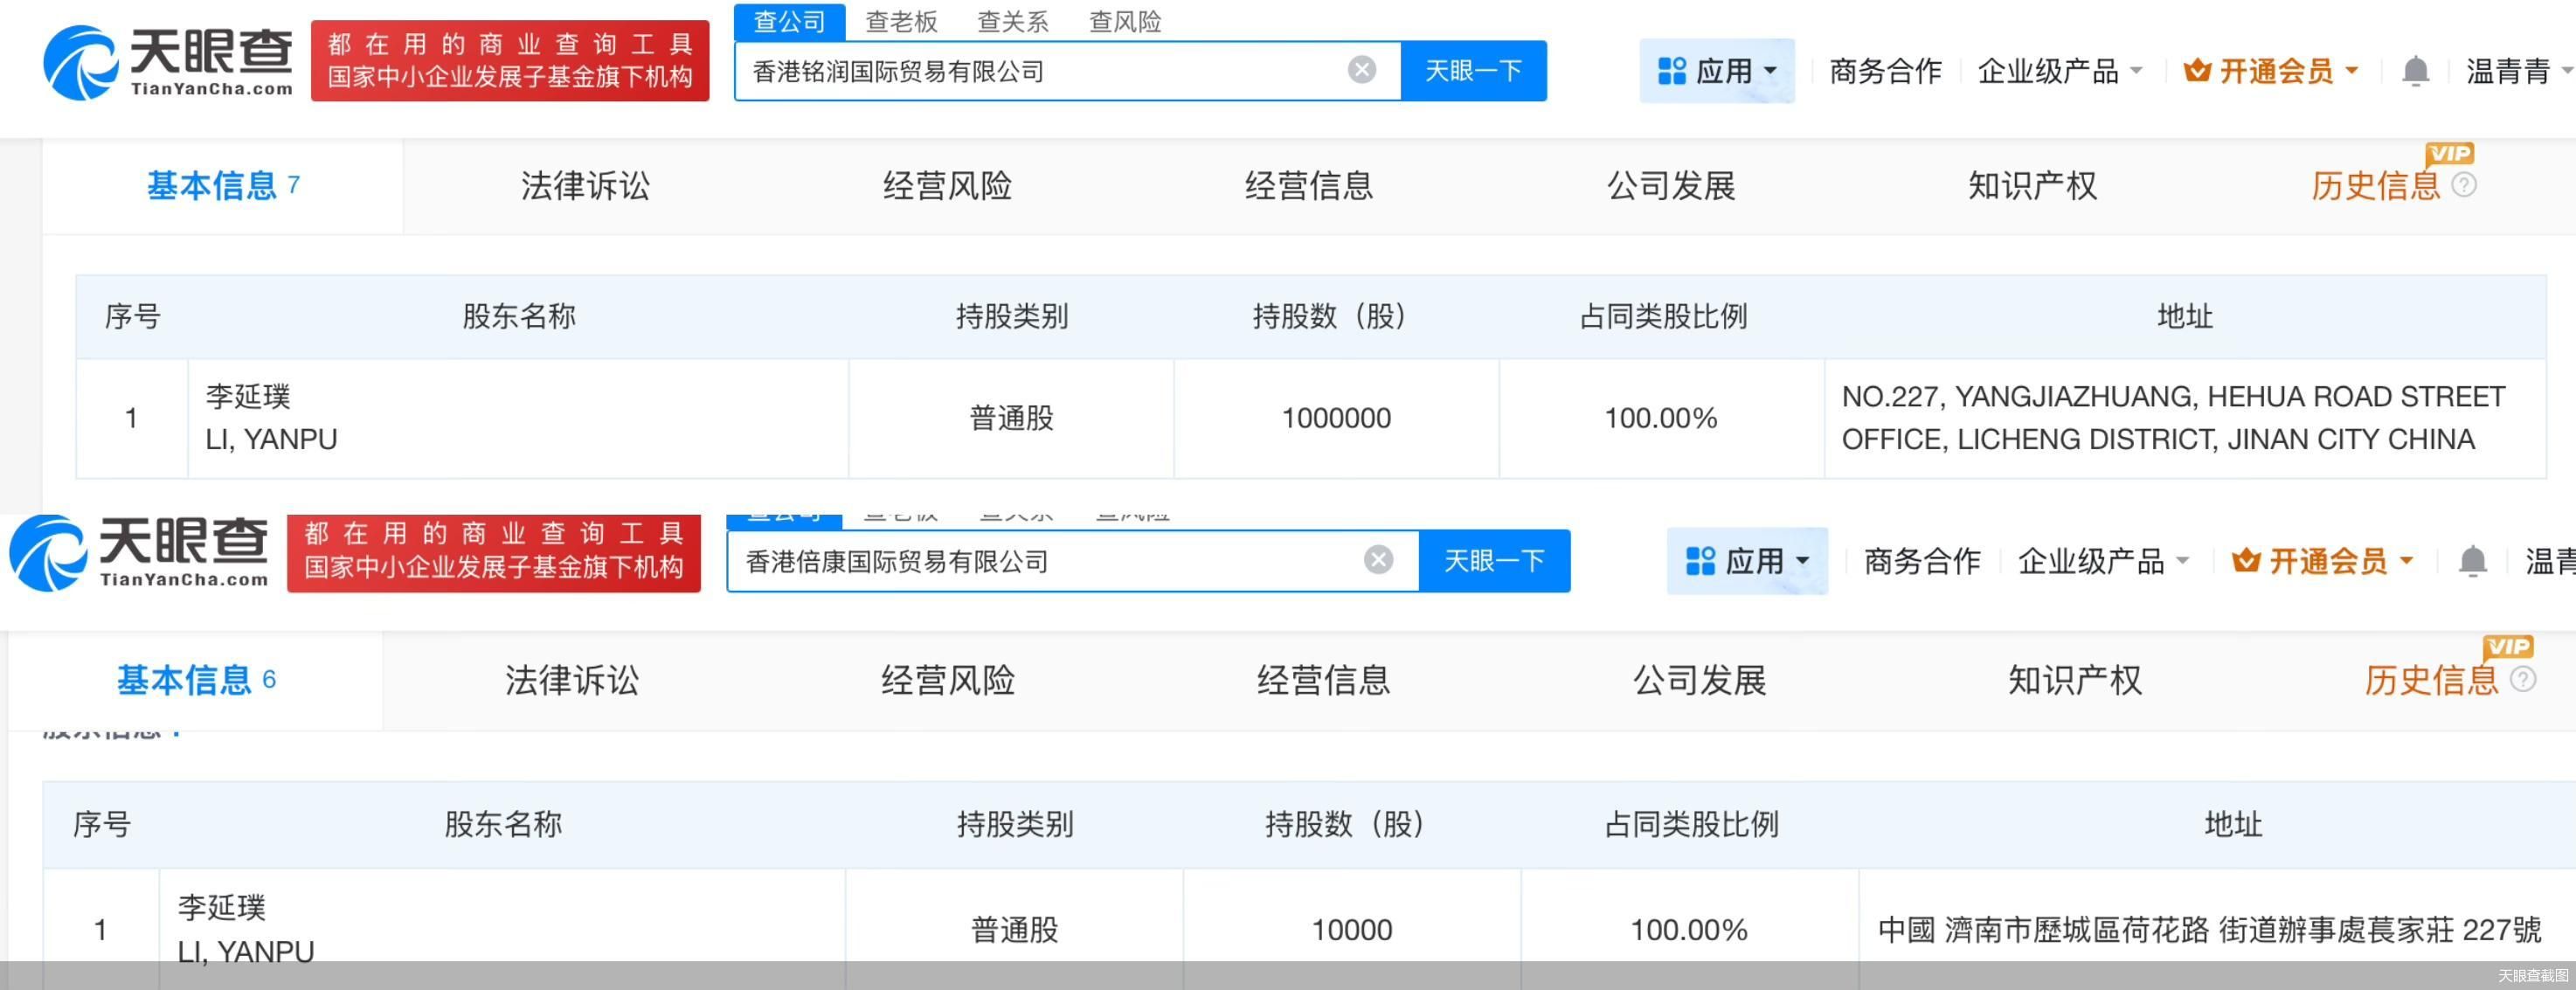
Task: Click the 天眼一下 search button
Action: click(x=1475, y=70)
